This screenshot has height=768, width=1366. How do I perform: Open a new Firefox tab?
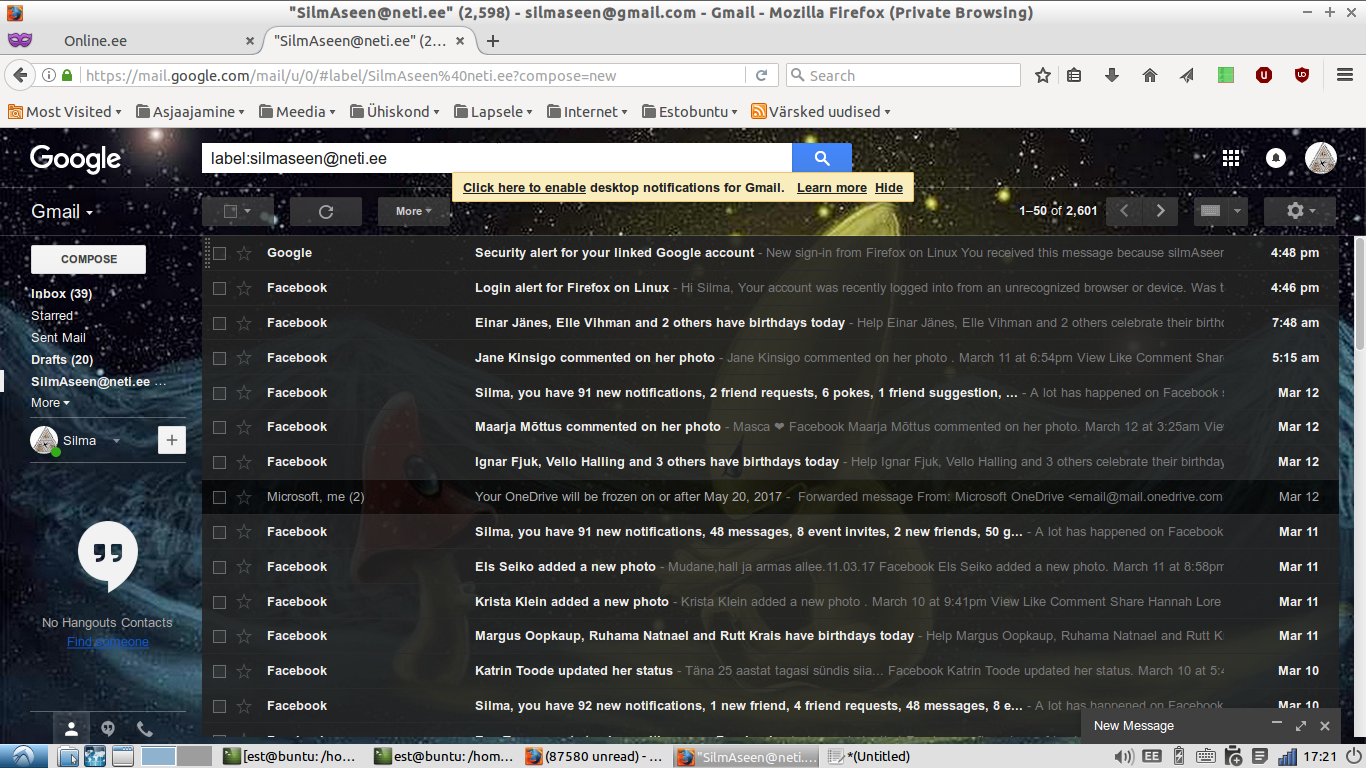[492, 41]
